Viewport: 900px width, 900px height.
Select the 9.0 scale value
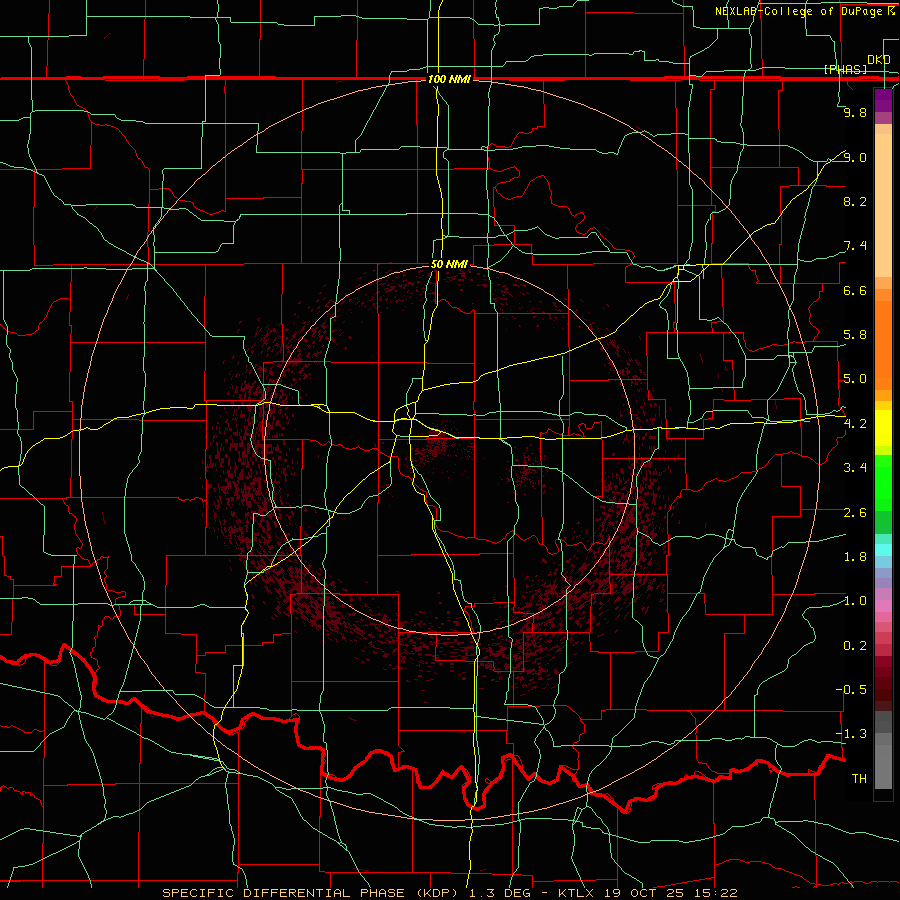tap(855, 157)
